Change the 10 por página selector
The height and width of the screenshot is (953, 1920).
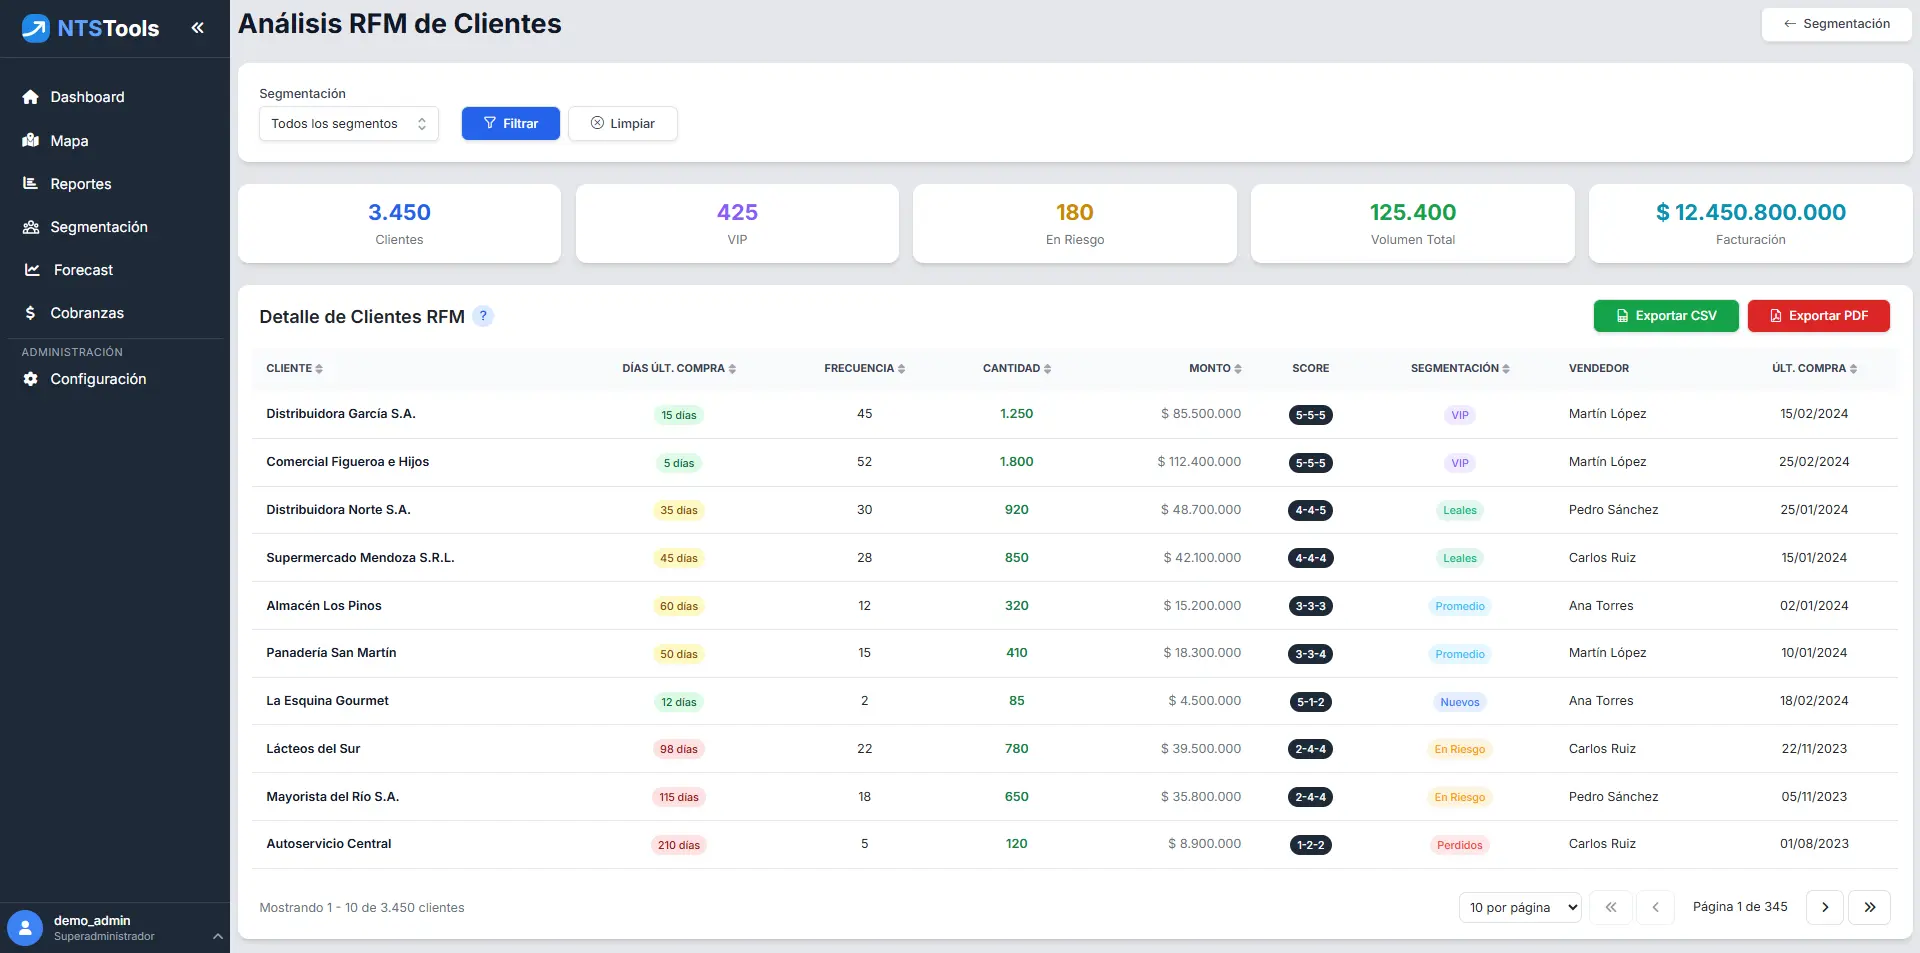point(1519,907)
